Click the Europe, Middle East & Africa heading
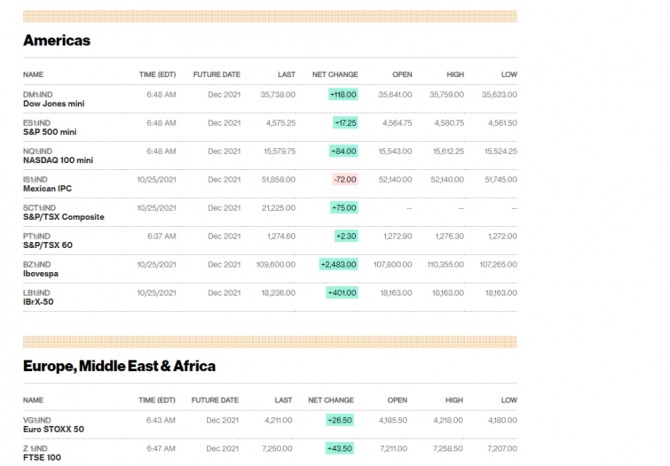 point(119,366)
